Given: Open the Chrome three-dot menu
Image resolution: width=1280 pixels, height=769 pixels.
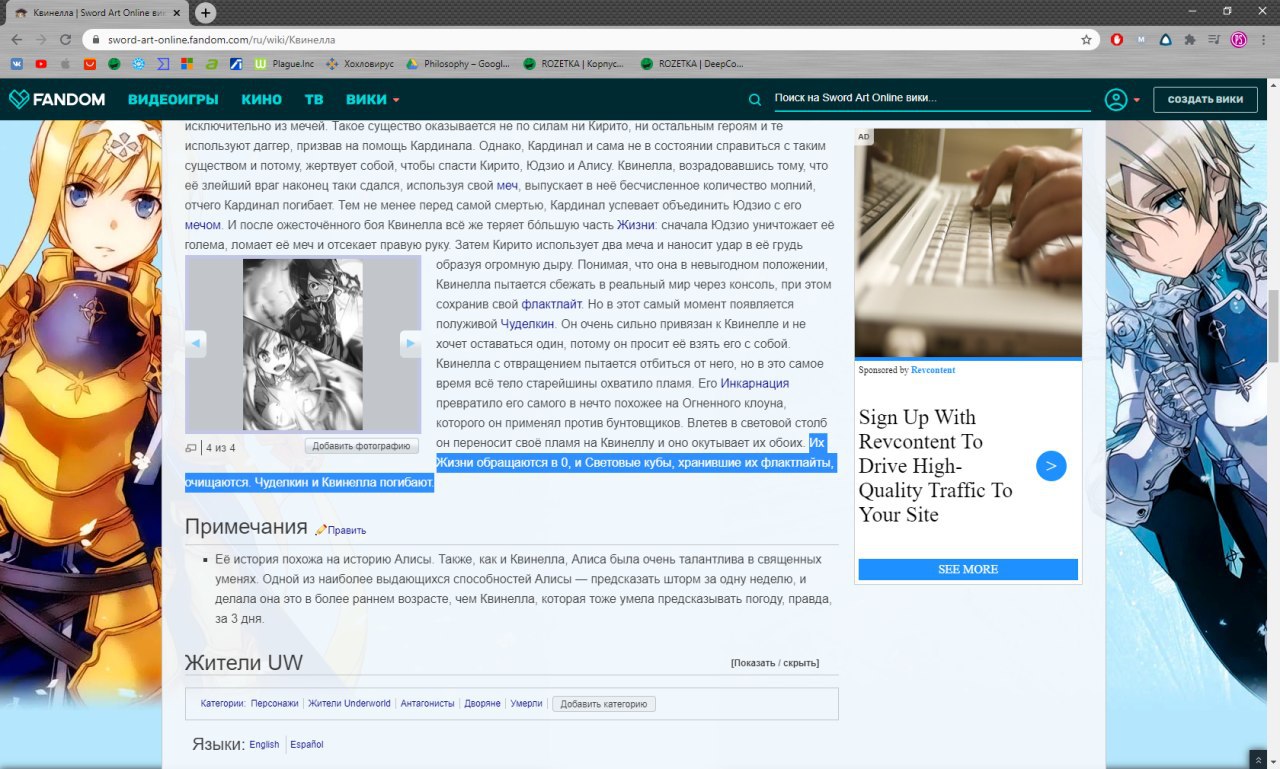Looking at the screenshot, I should click(x=1263, y=40).
